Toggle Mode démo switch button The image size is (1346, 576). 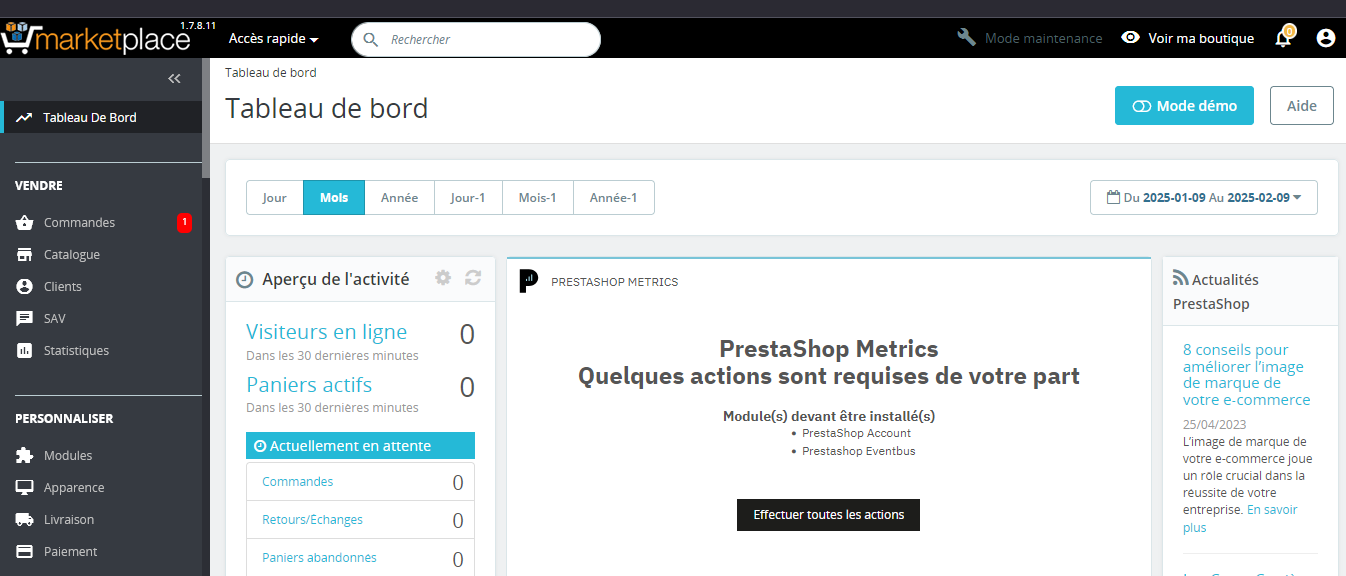click(1184, 105)
